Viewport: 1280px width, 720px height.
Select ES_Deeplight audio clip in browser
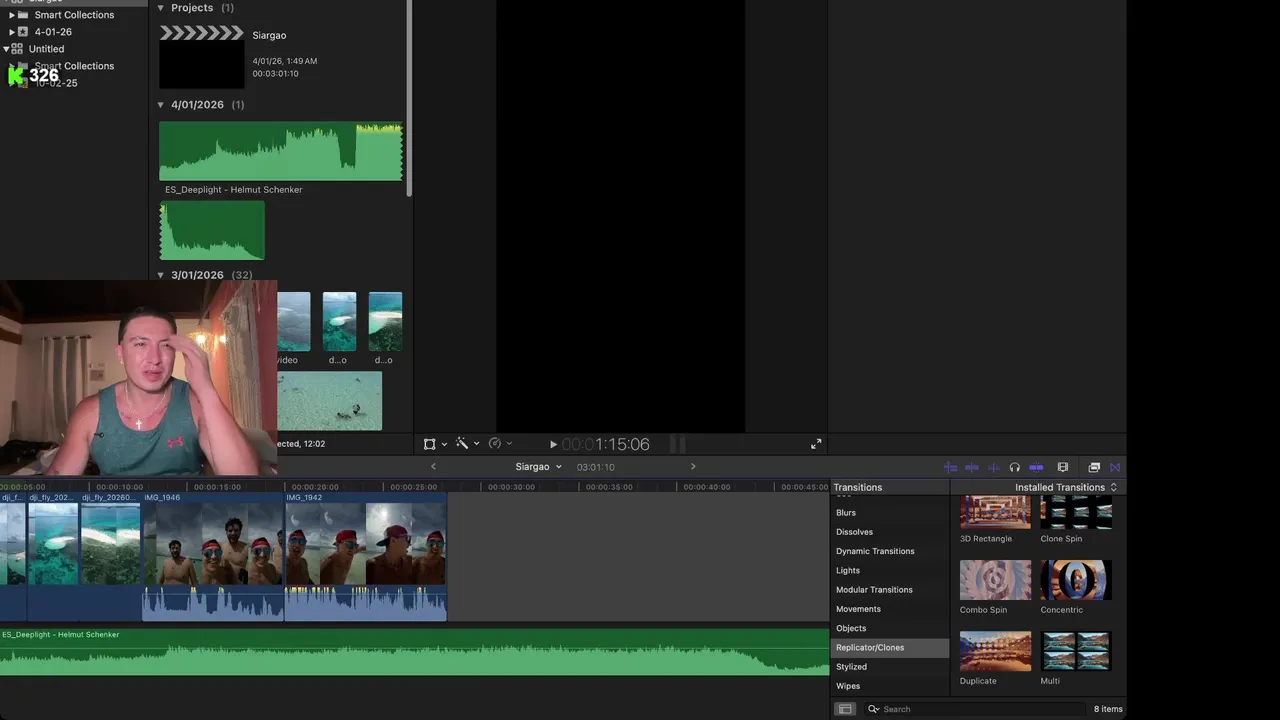tap(281, 151)
